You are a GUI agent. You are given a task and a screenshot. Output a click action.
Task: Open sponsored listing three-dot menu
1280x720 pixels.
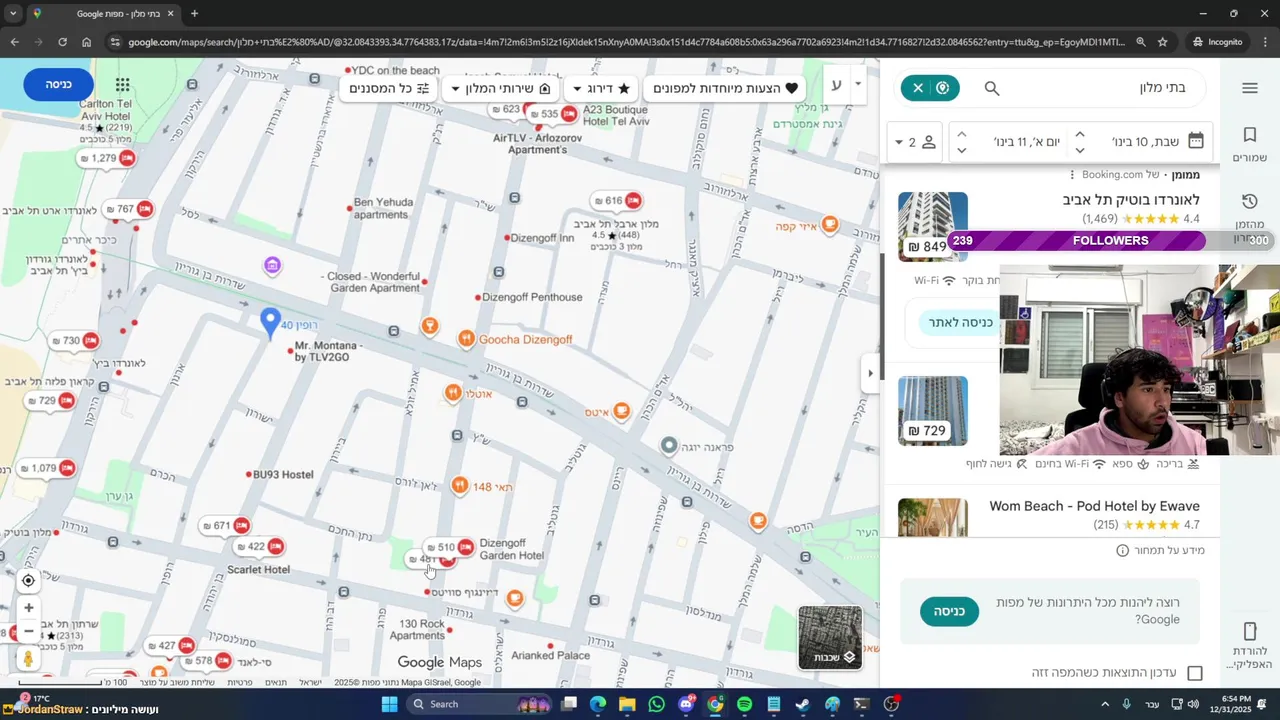coord(1072,175)
